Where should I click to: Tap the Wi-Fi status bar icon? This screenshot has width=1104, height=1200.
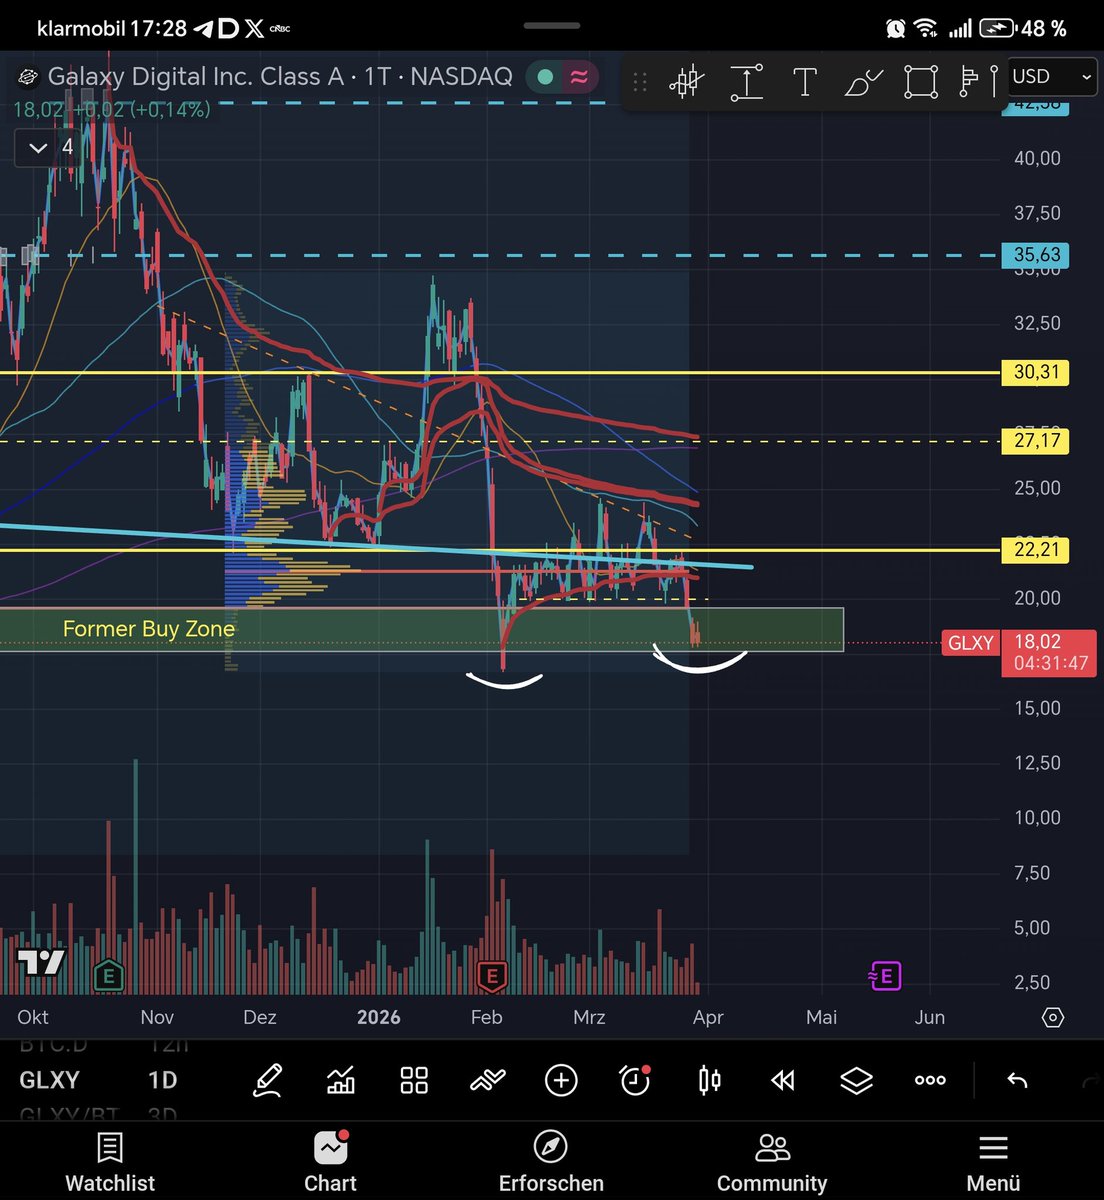pyautogui.click(x=926, y=28)
